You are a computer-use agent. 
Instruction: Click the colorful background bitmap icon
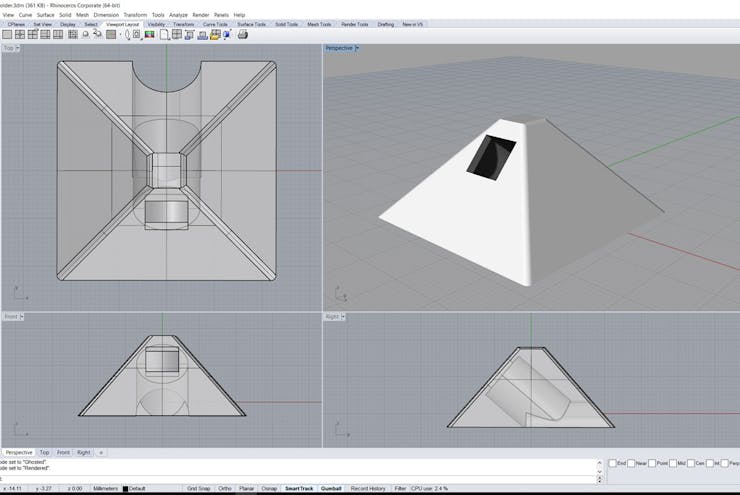point(150,34)
